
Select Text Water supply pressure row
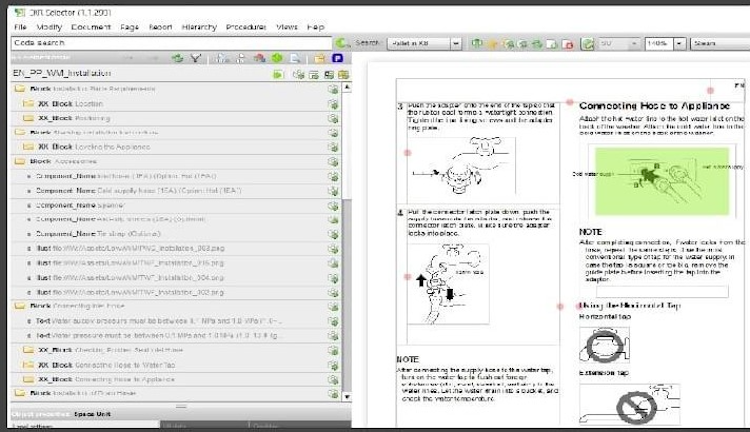coord(176,321)
